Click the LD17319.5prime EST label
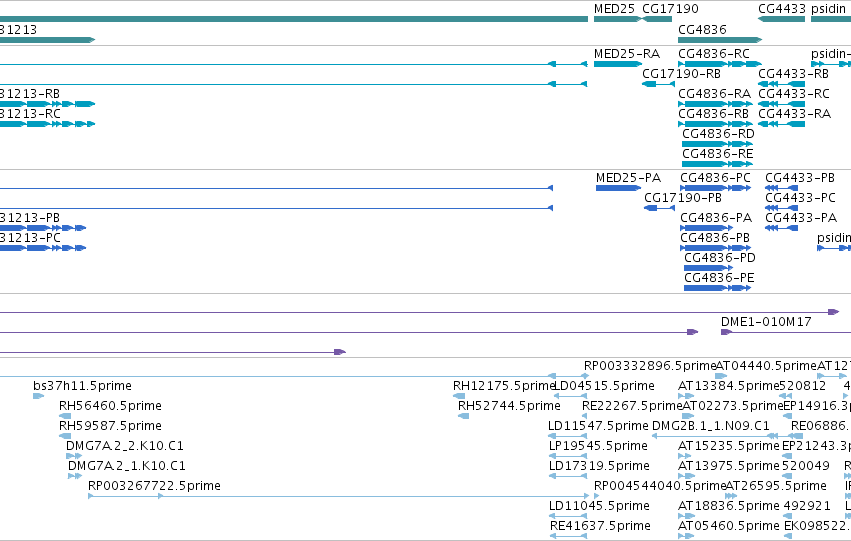 (599, 467)
